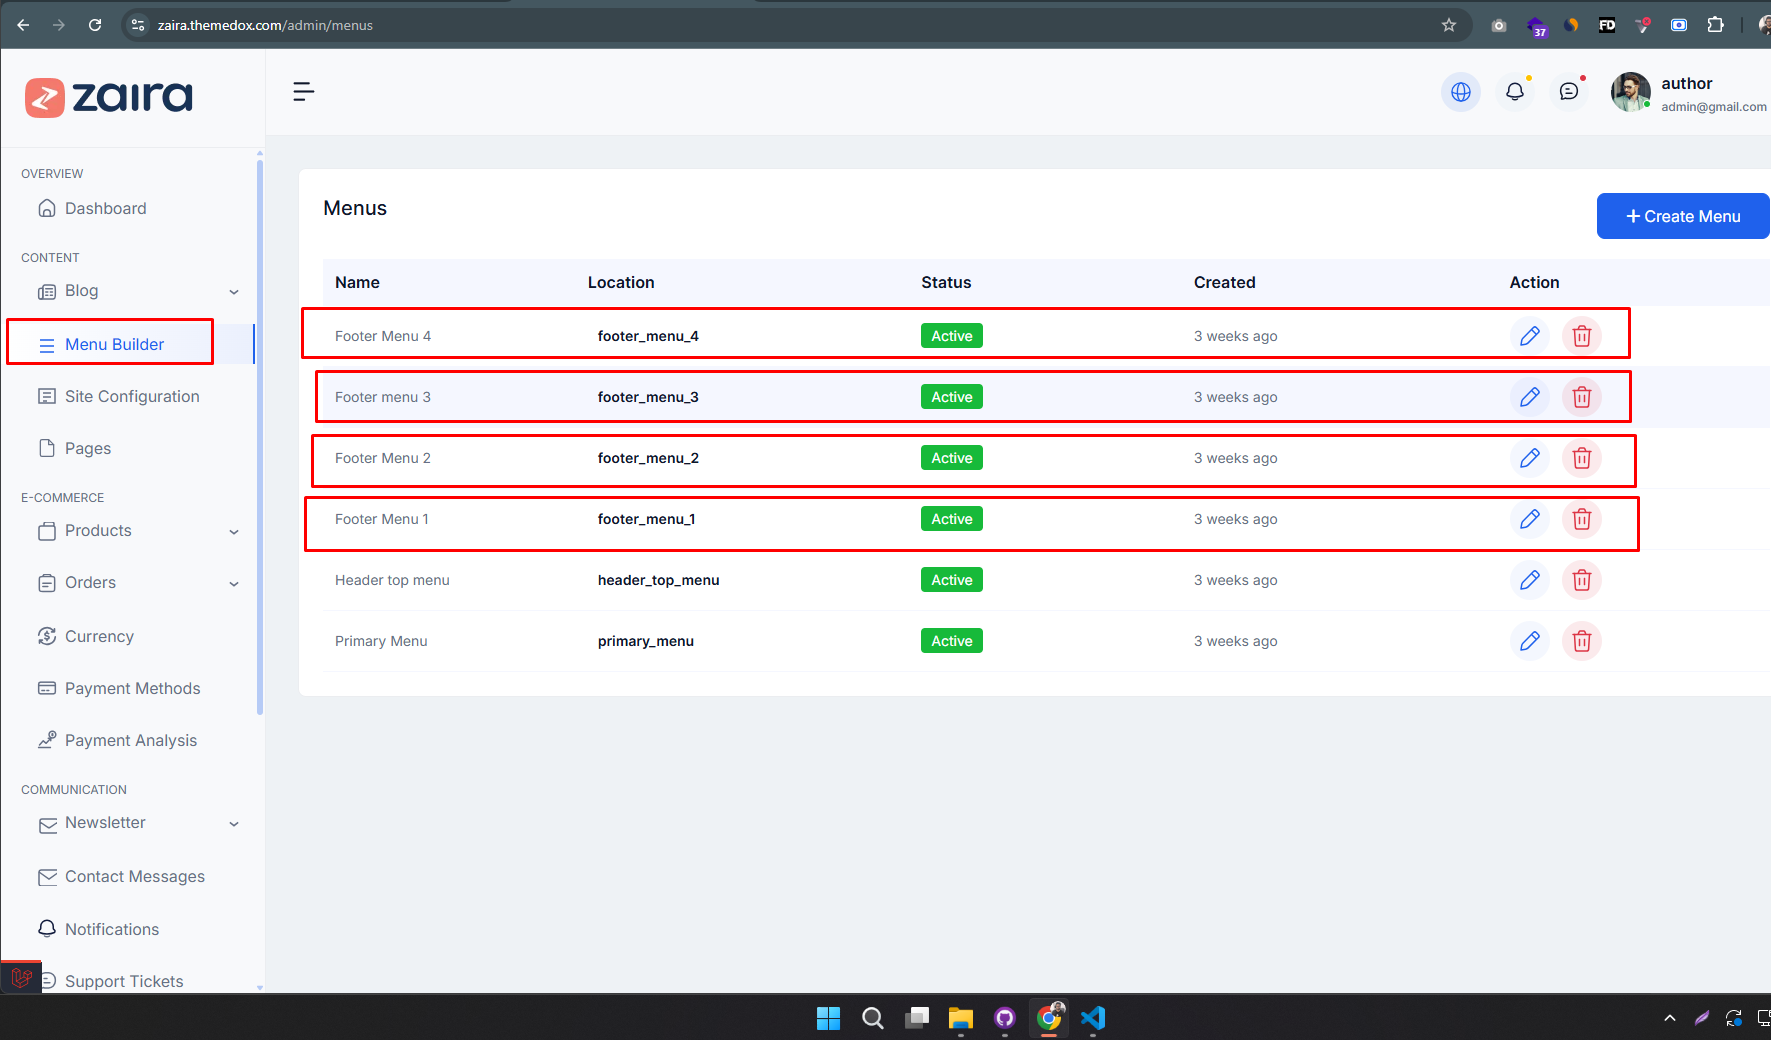Click the Zaira logo
Viewport: 1771px width, 1040px height.
pyautogui.click(x=109, y=98)
